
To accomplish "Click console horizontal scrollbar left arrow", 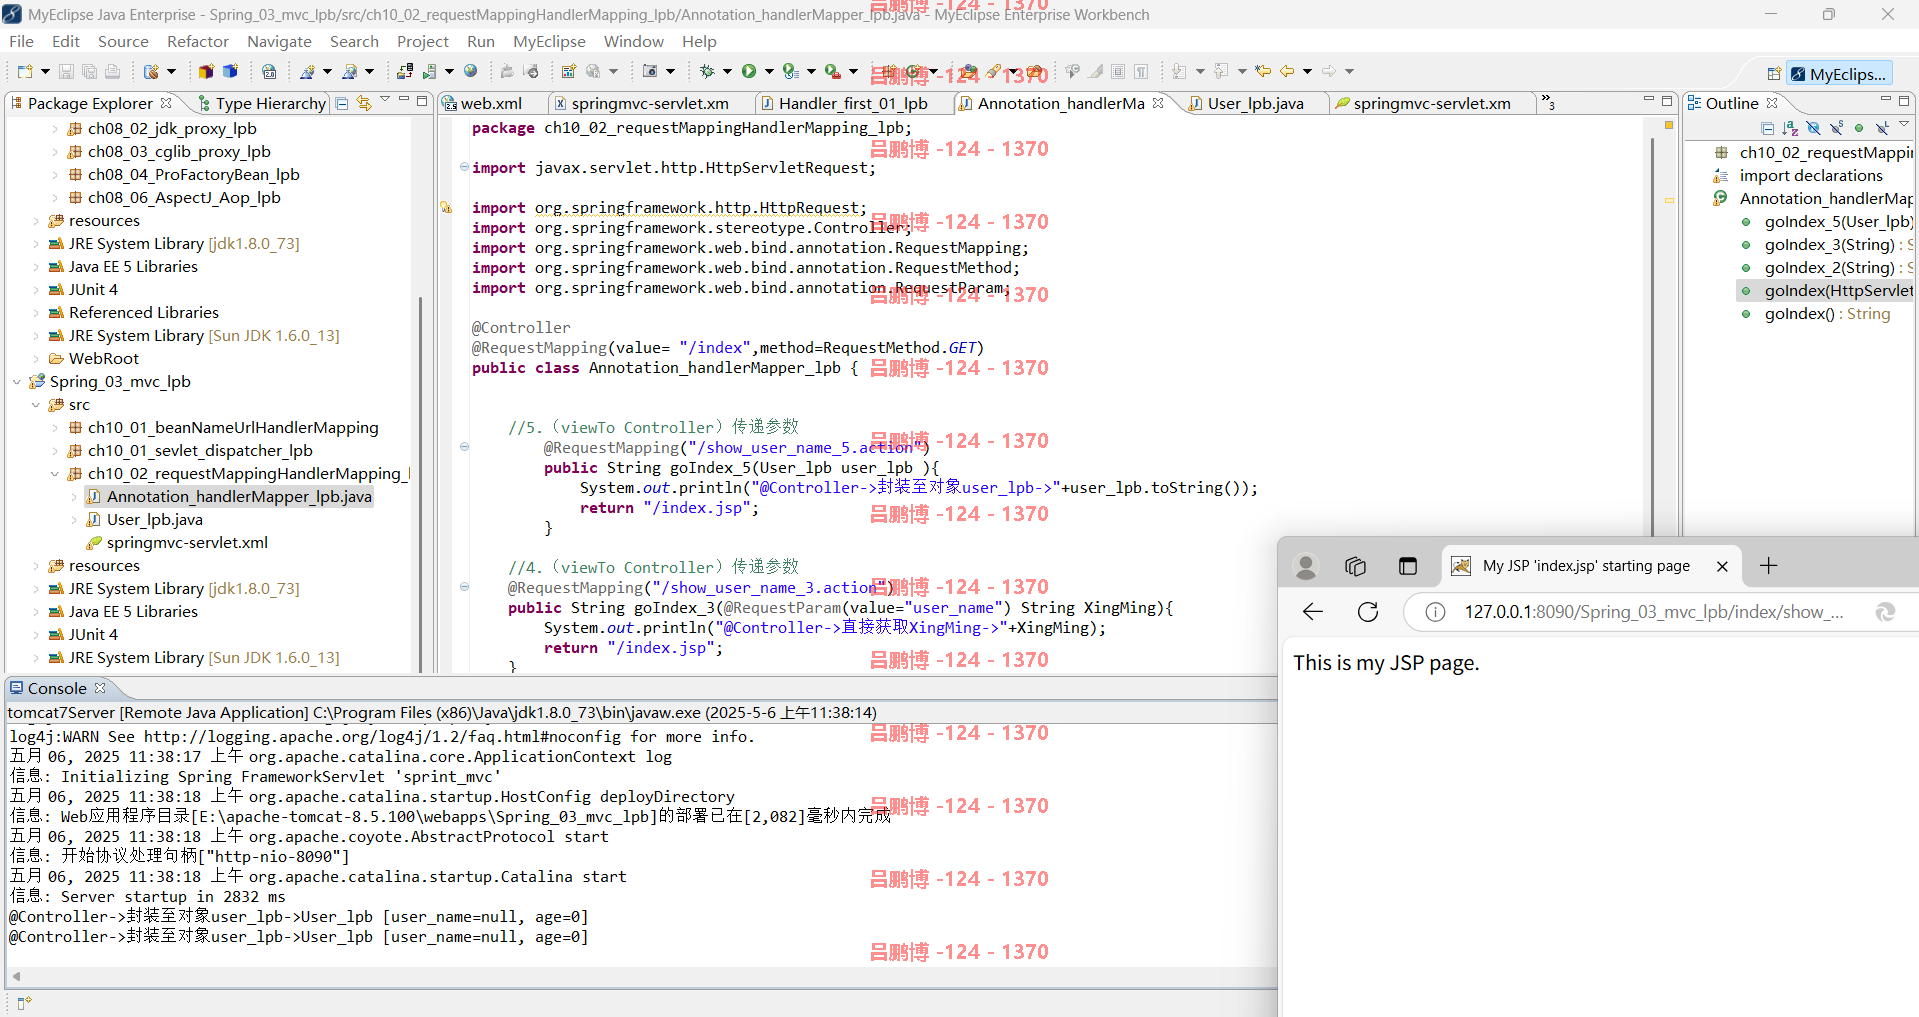I will click(x=16, y=976).
